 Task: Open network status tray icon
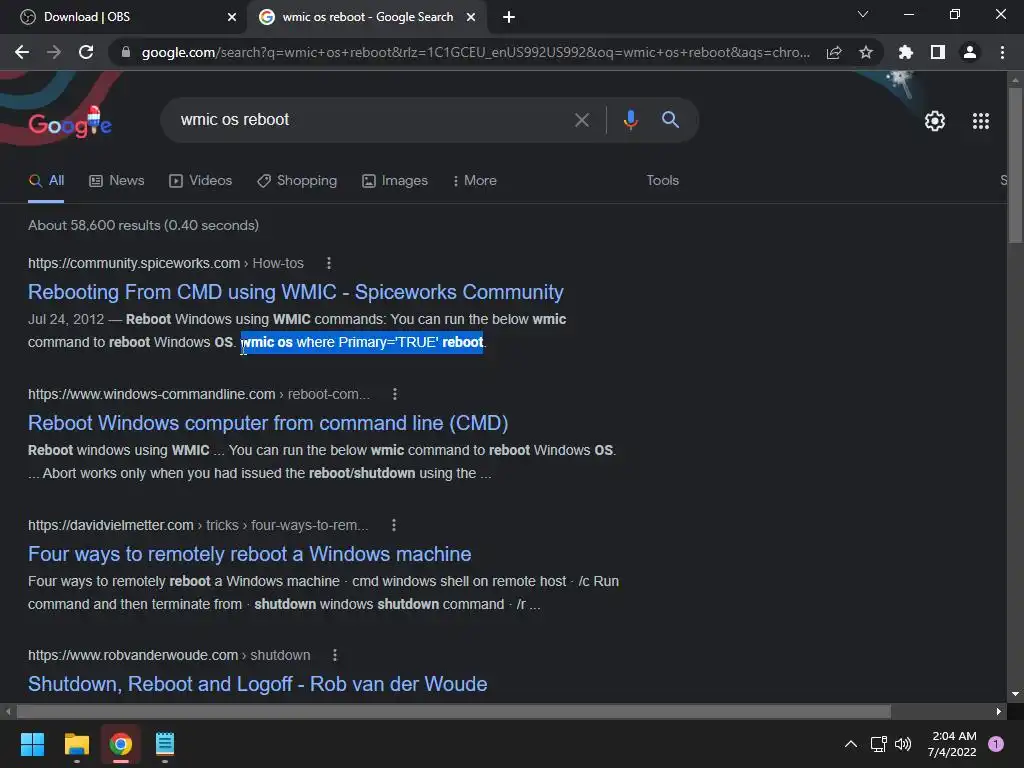point(878,744)
